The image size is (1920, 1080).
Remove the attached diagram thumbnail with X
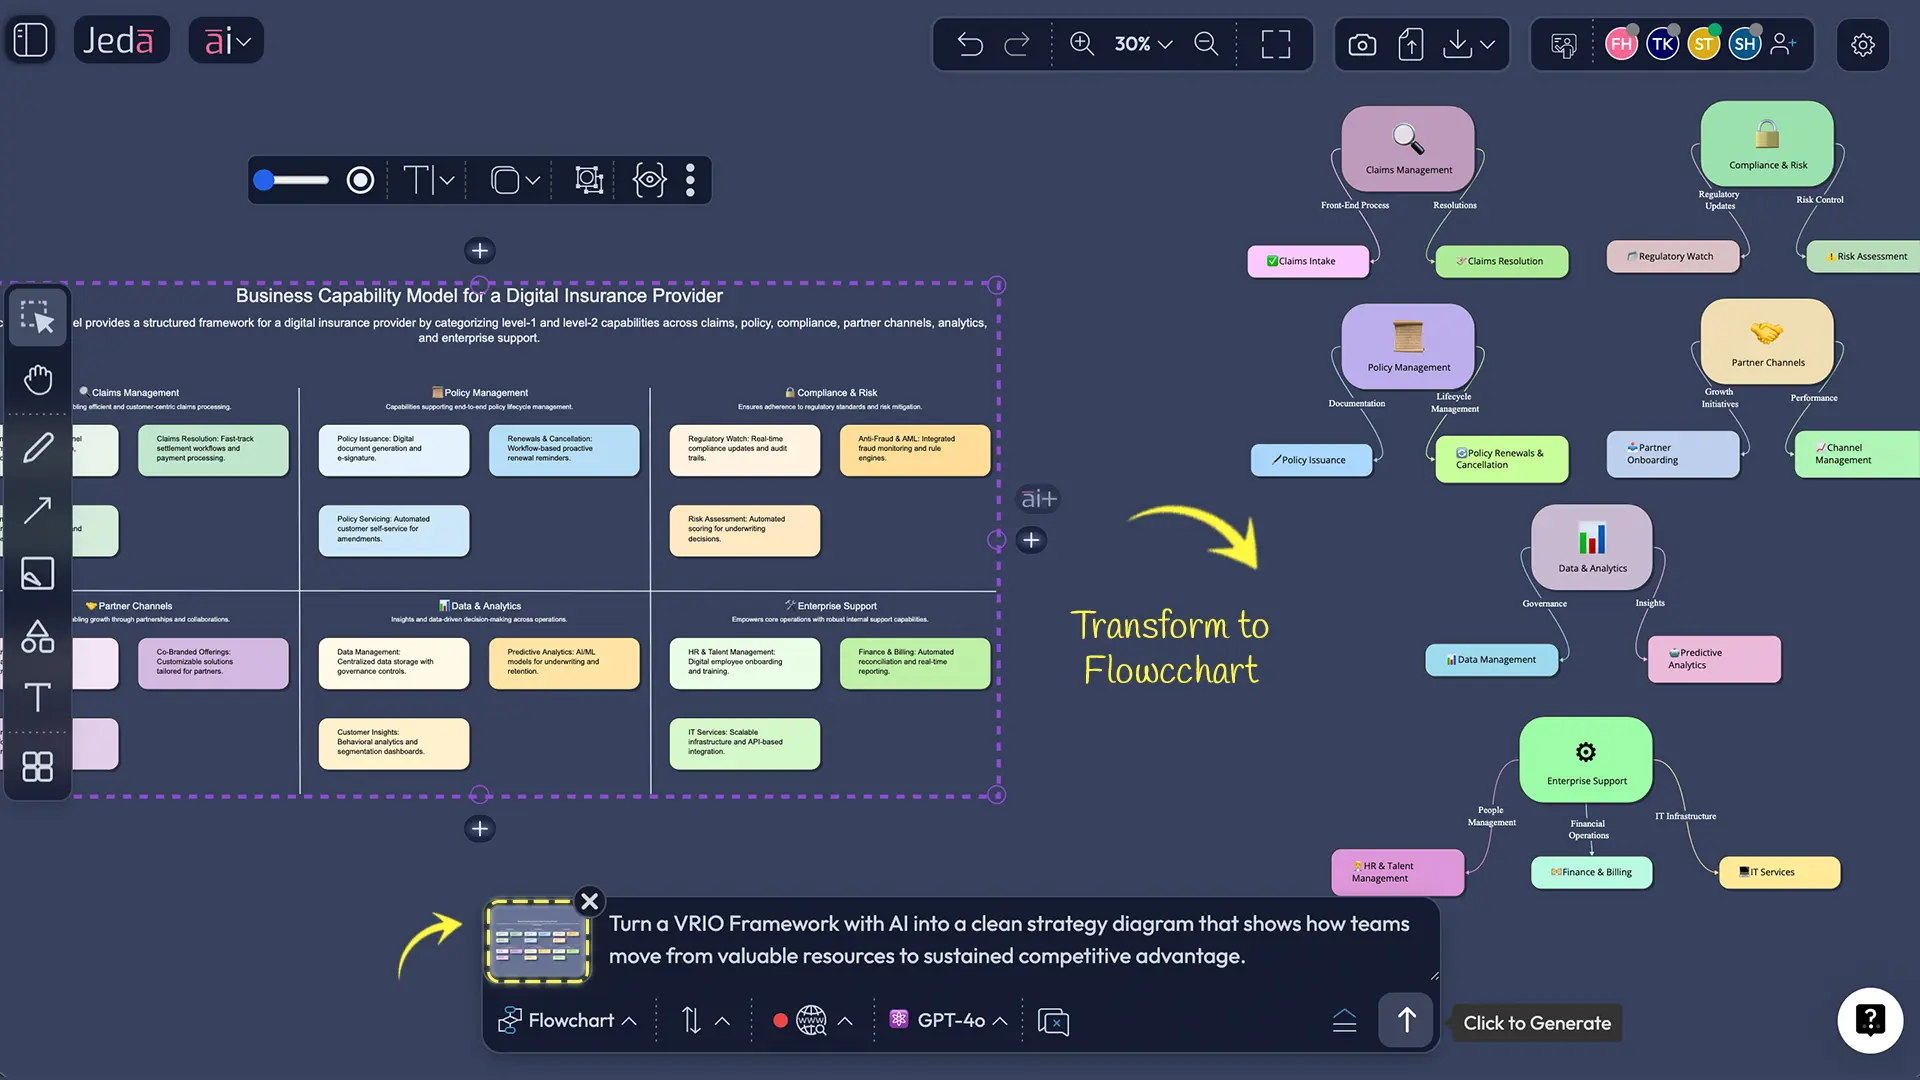tap(590, 901)
